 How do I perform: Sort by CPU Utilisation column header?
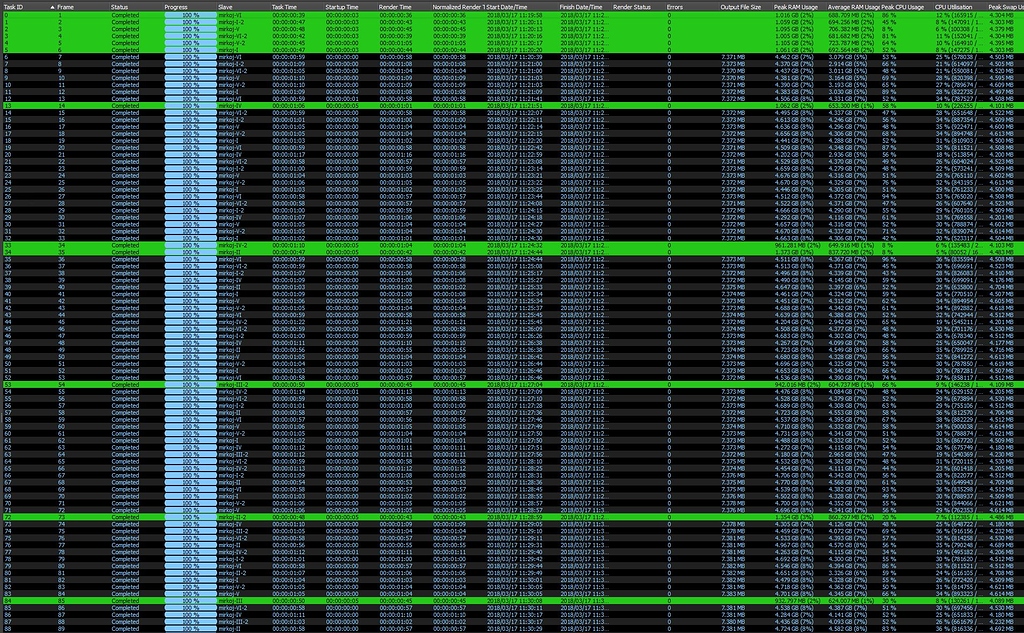(x=956, y=6)
